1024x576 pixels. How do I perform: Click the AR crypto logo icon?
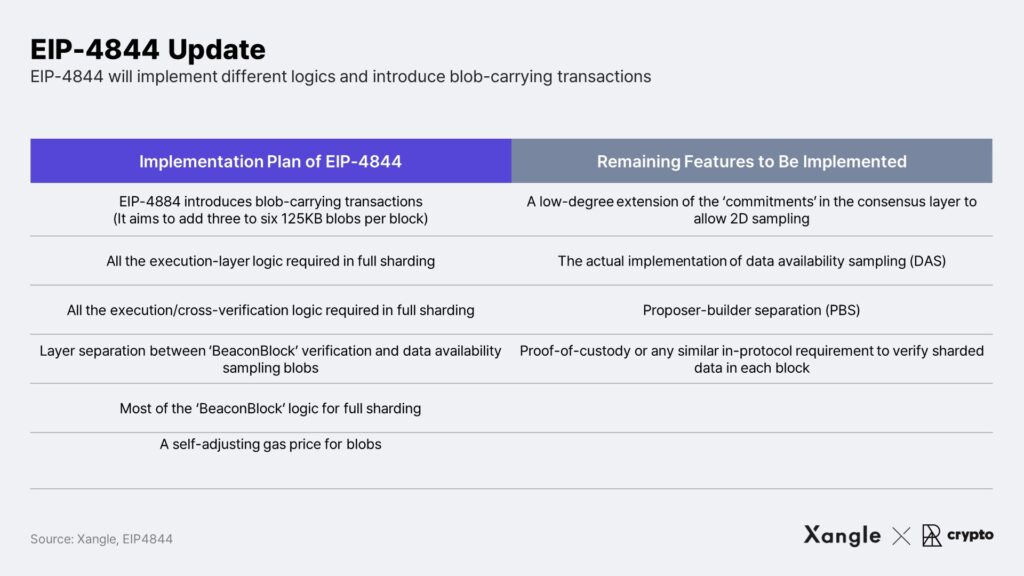coord(931,536)
